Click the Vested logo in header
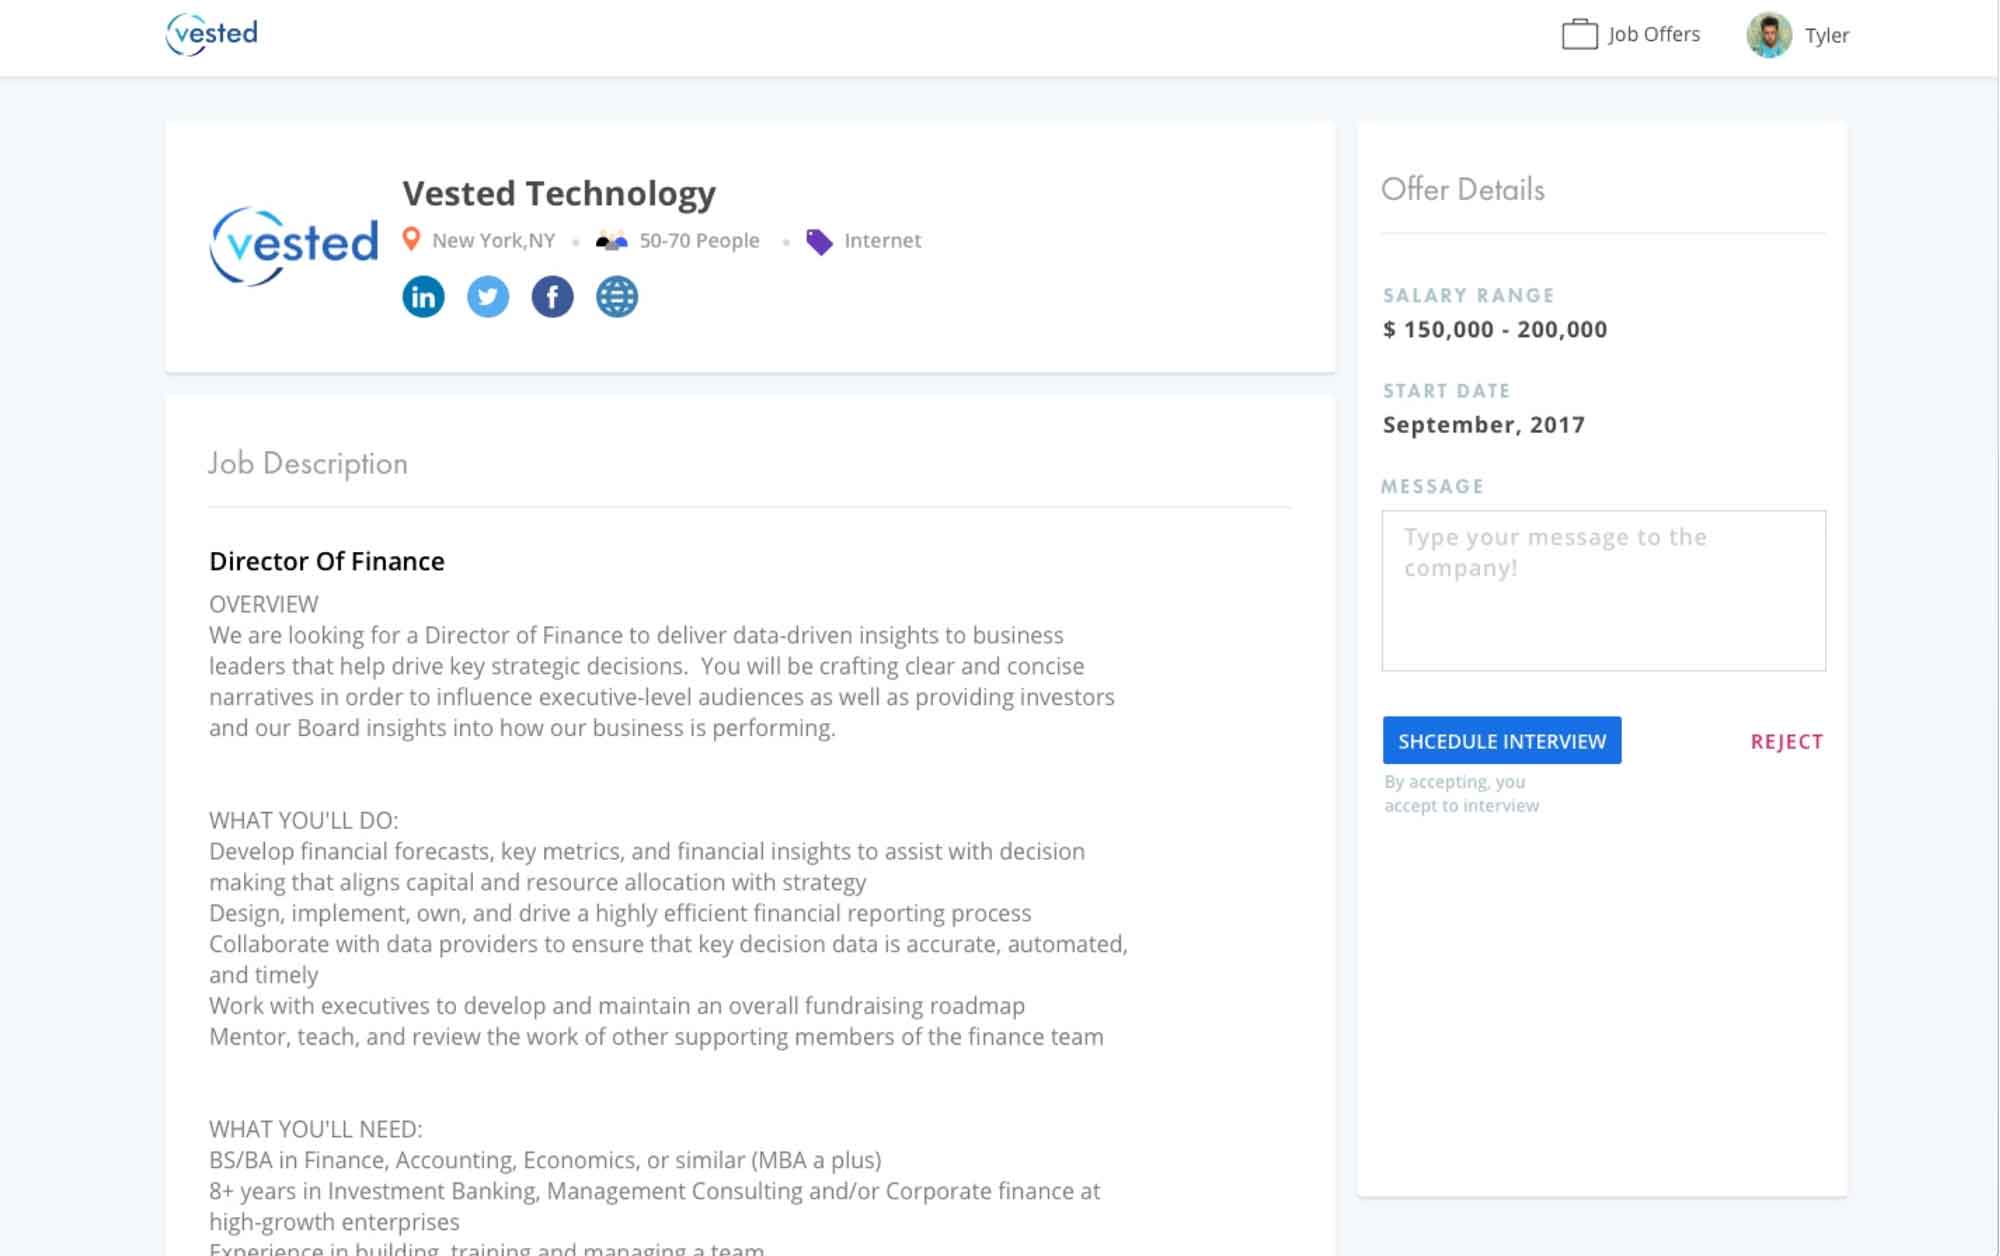This screenshot has height=1256, width=2000. [211, 34]
